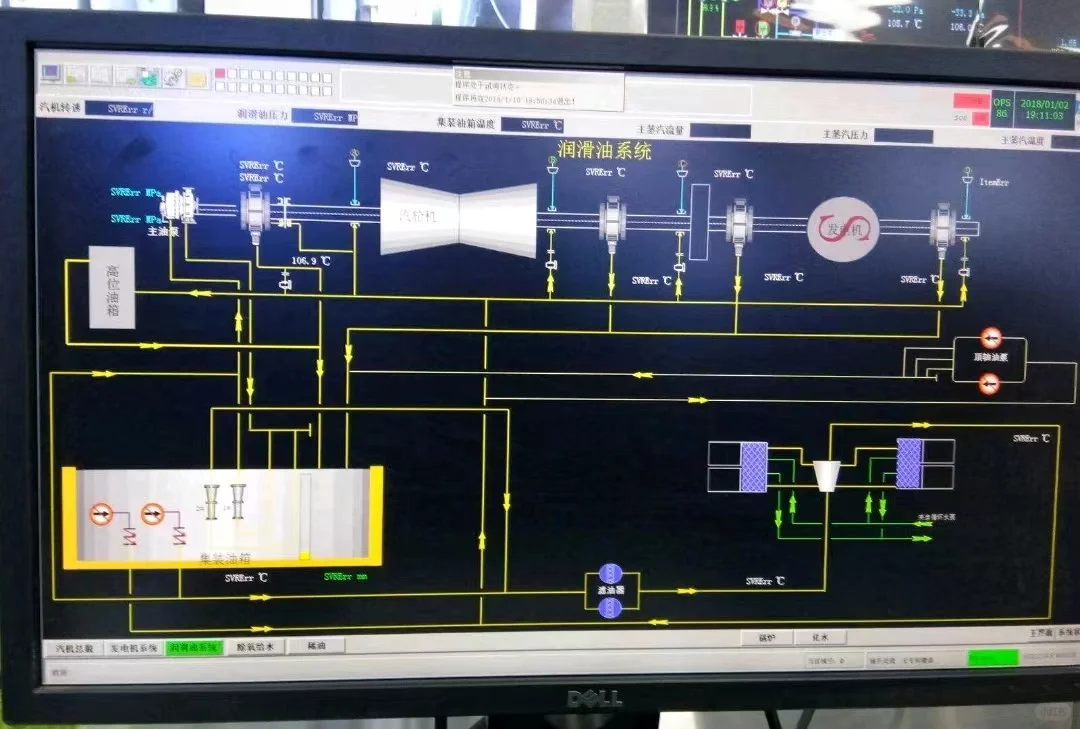This screenshot has height=729, width=1080.
Task: Switch to the 锅炉 boiler page button
Action: point(767,638)
